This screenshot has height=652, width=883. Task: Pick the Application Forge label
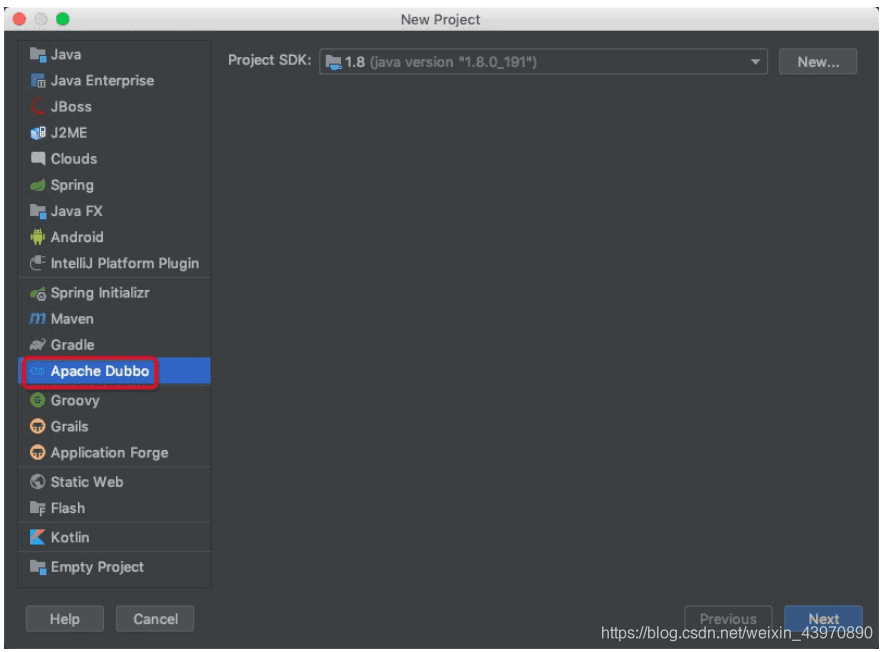[110, 453]
